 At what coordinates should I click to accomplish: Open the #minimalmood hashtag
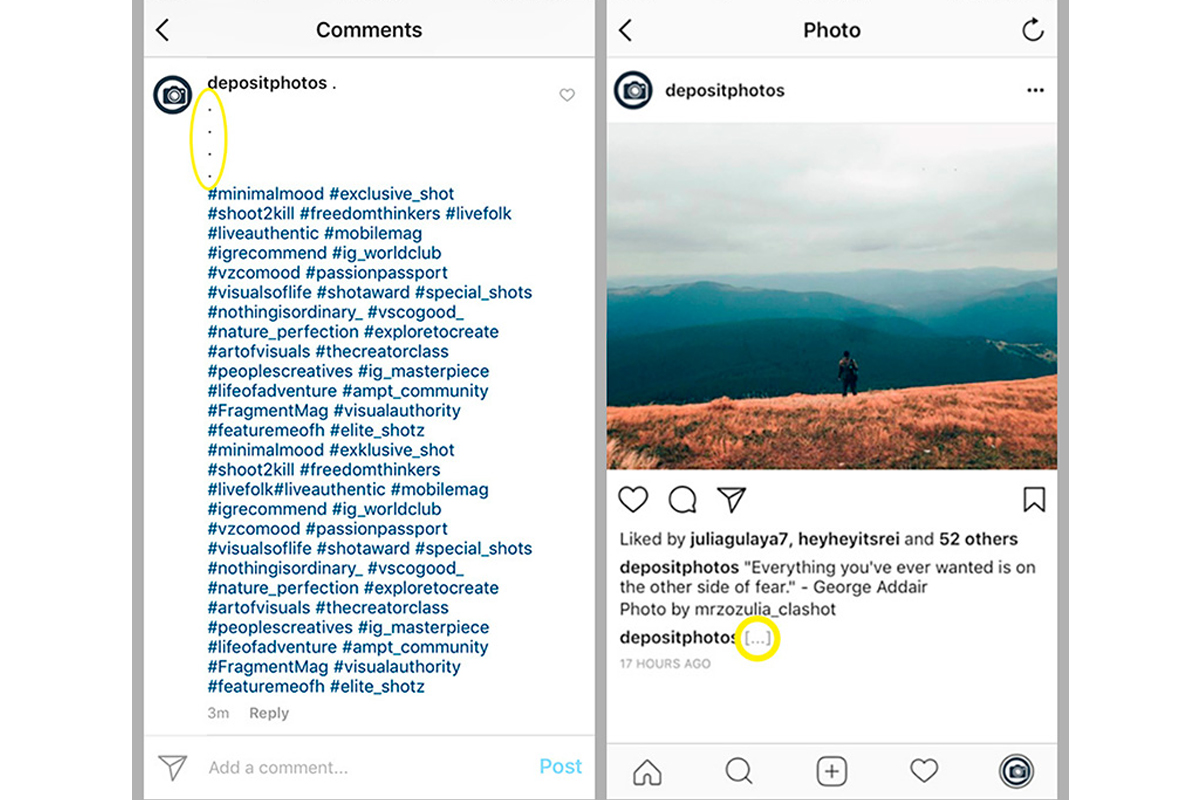tap(265, 194)
